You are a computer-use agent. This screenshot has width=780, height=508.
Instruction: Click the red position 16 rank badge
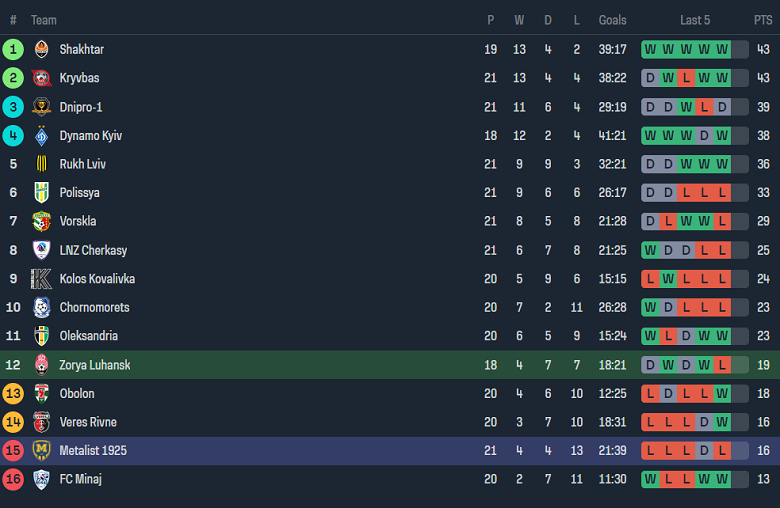pyautogui.click(x=13, y=479)
